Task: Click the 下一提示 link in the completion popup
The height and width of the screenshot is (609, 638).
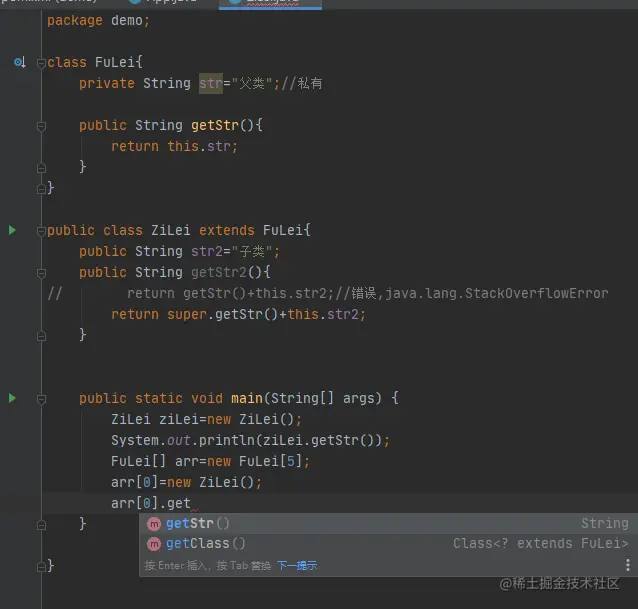Action: pyautogui.click(x=297, y=565)
